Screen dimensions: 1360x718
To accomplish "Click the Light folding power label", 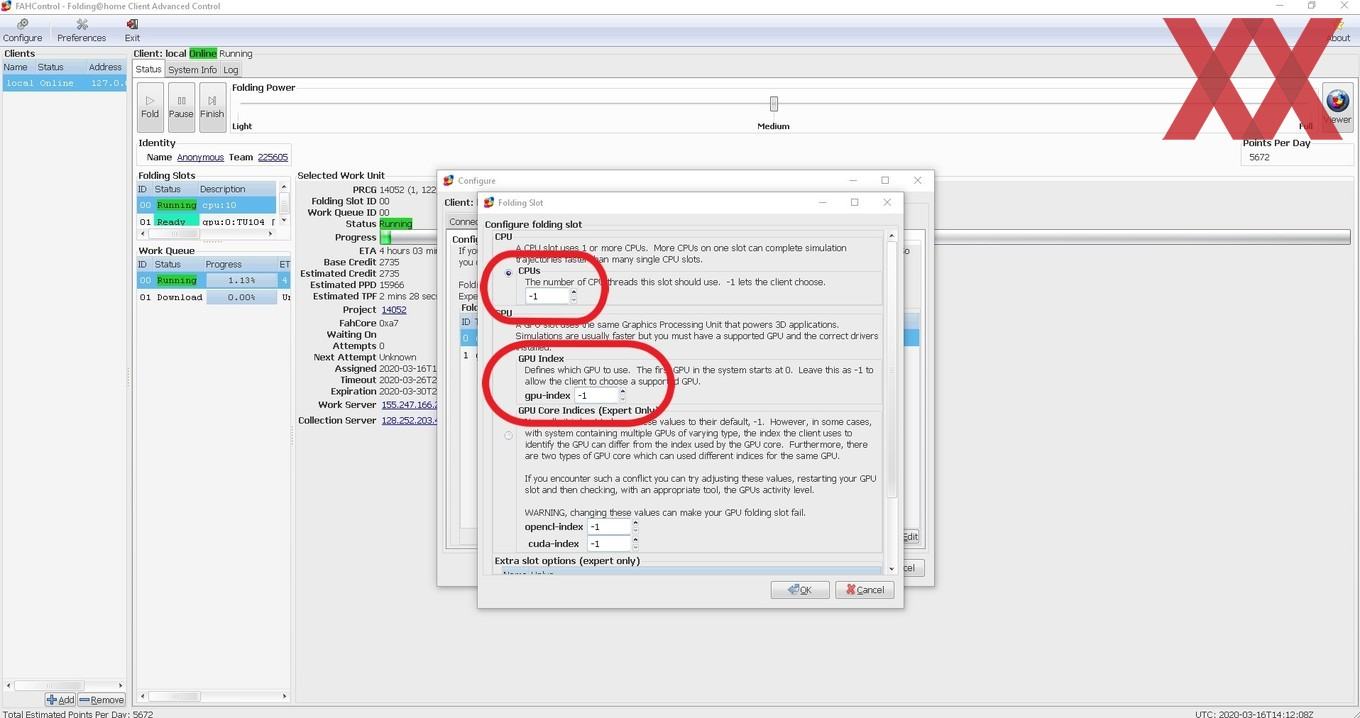I will pyautogui.click(x=242, y=126).
